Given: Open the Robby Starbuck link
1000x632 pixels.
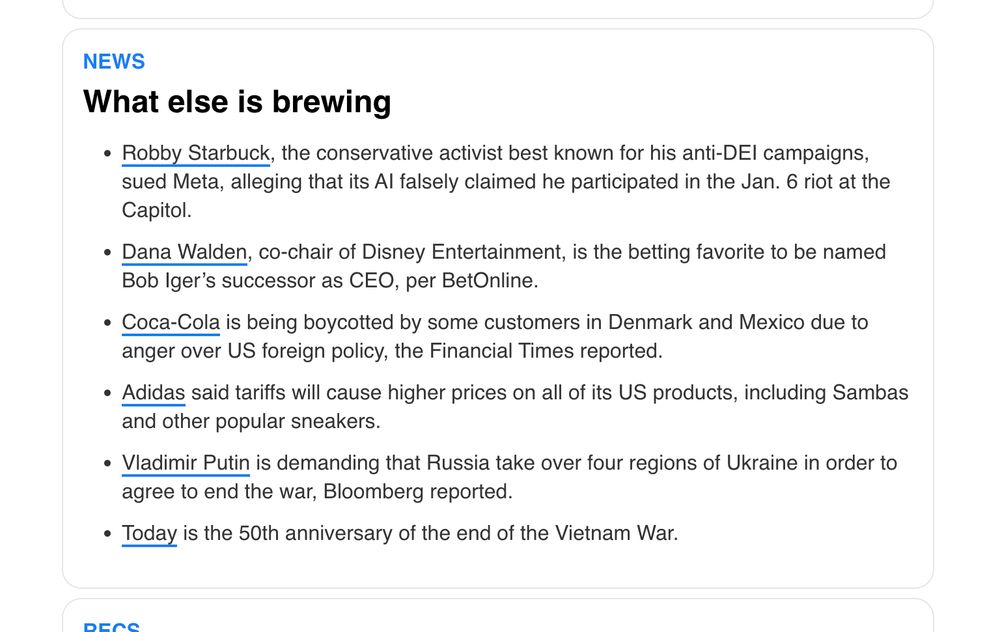Looking at the screenshot, I should pos(196,153).
